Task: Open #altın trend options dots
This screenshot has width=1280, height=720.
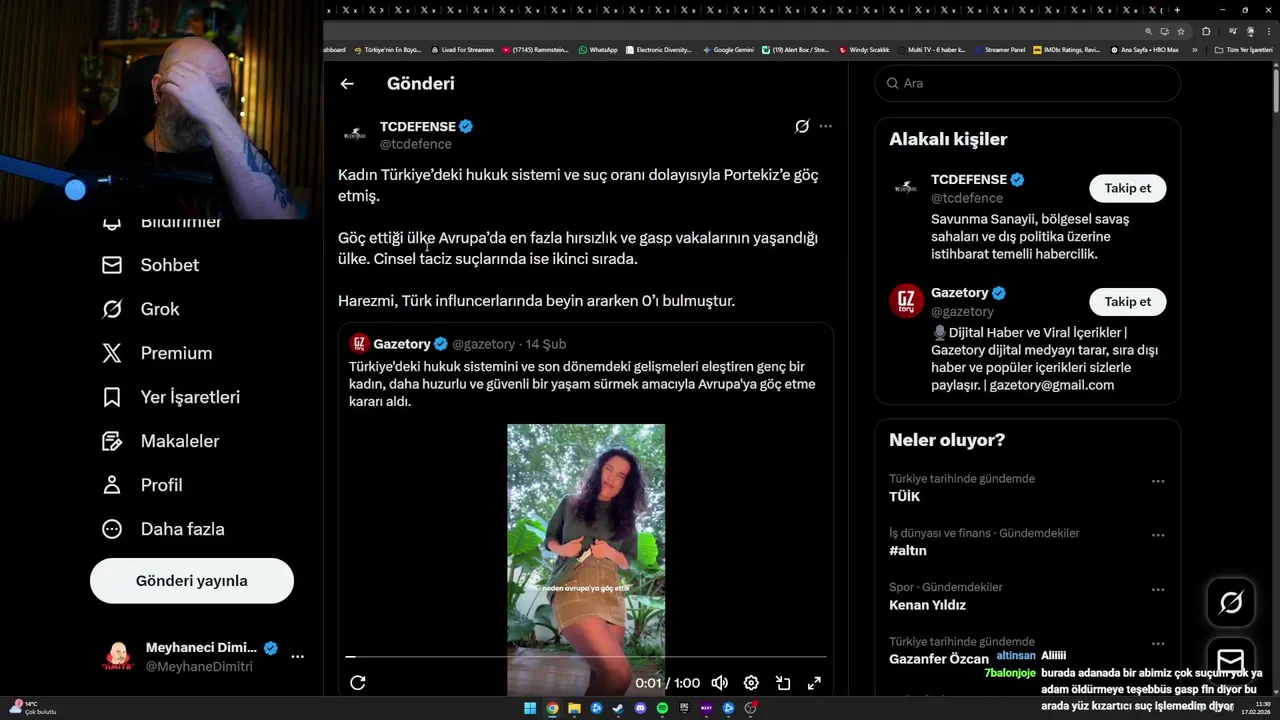Action: coord(1158,535)
